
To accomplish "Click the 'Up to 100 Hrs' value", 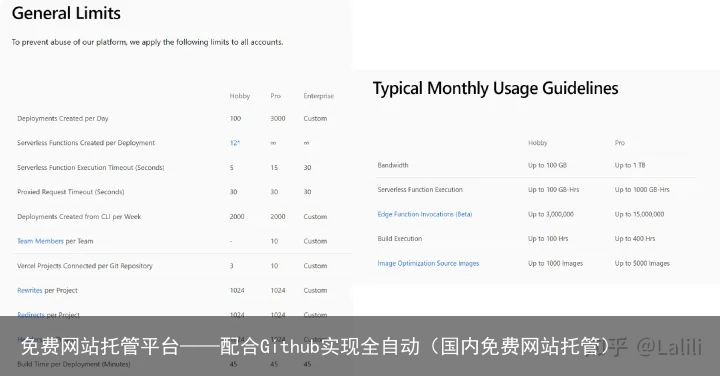I will [x=548, y=238].
